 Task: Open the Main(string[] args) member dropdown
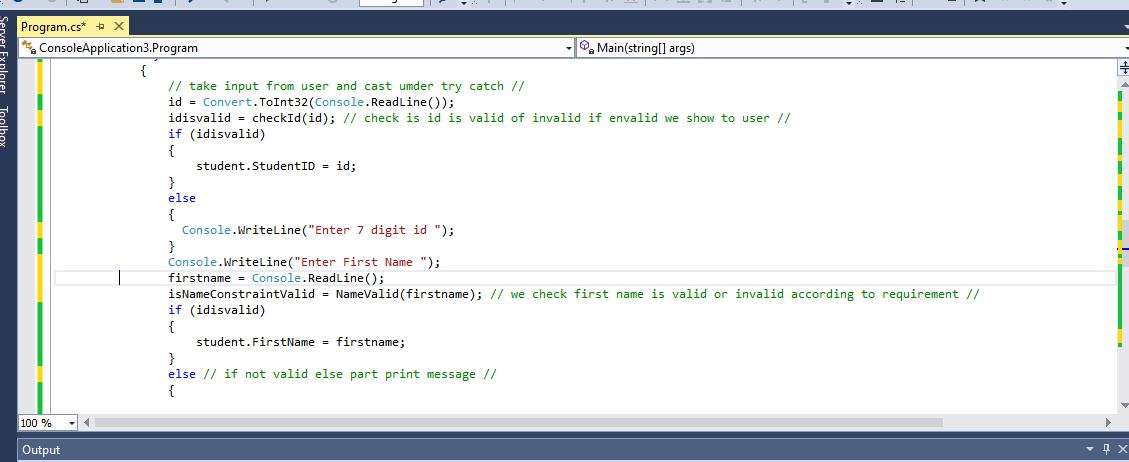point(850,48)
